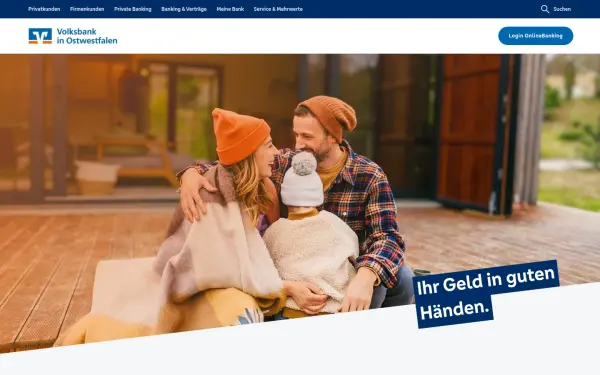Click the Suchen search label

click(562, 9)
